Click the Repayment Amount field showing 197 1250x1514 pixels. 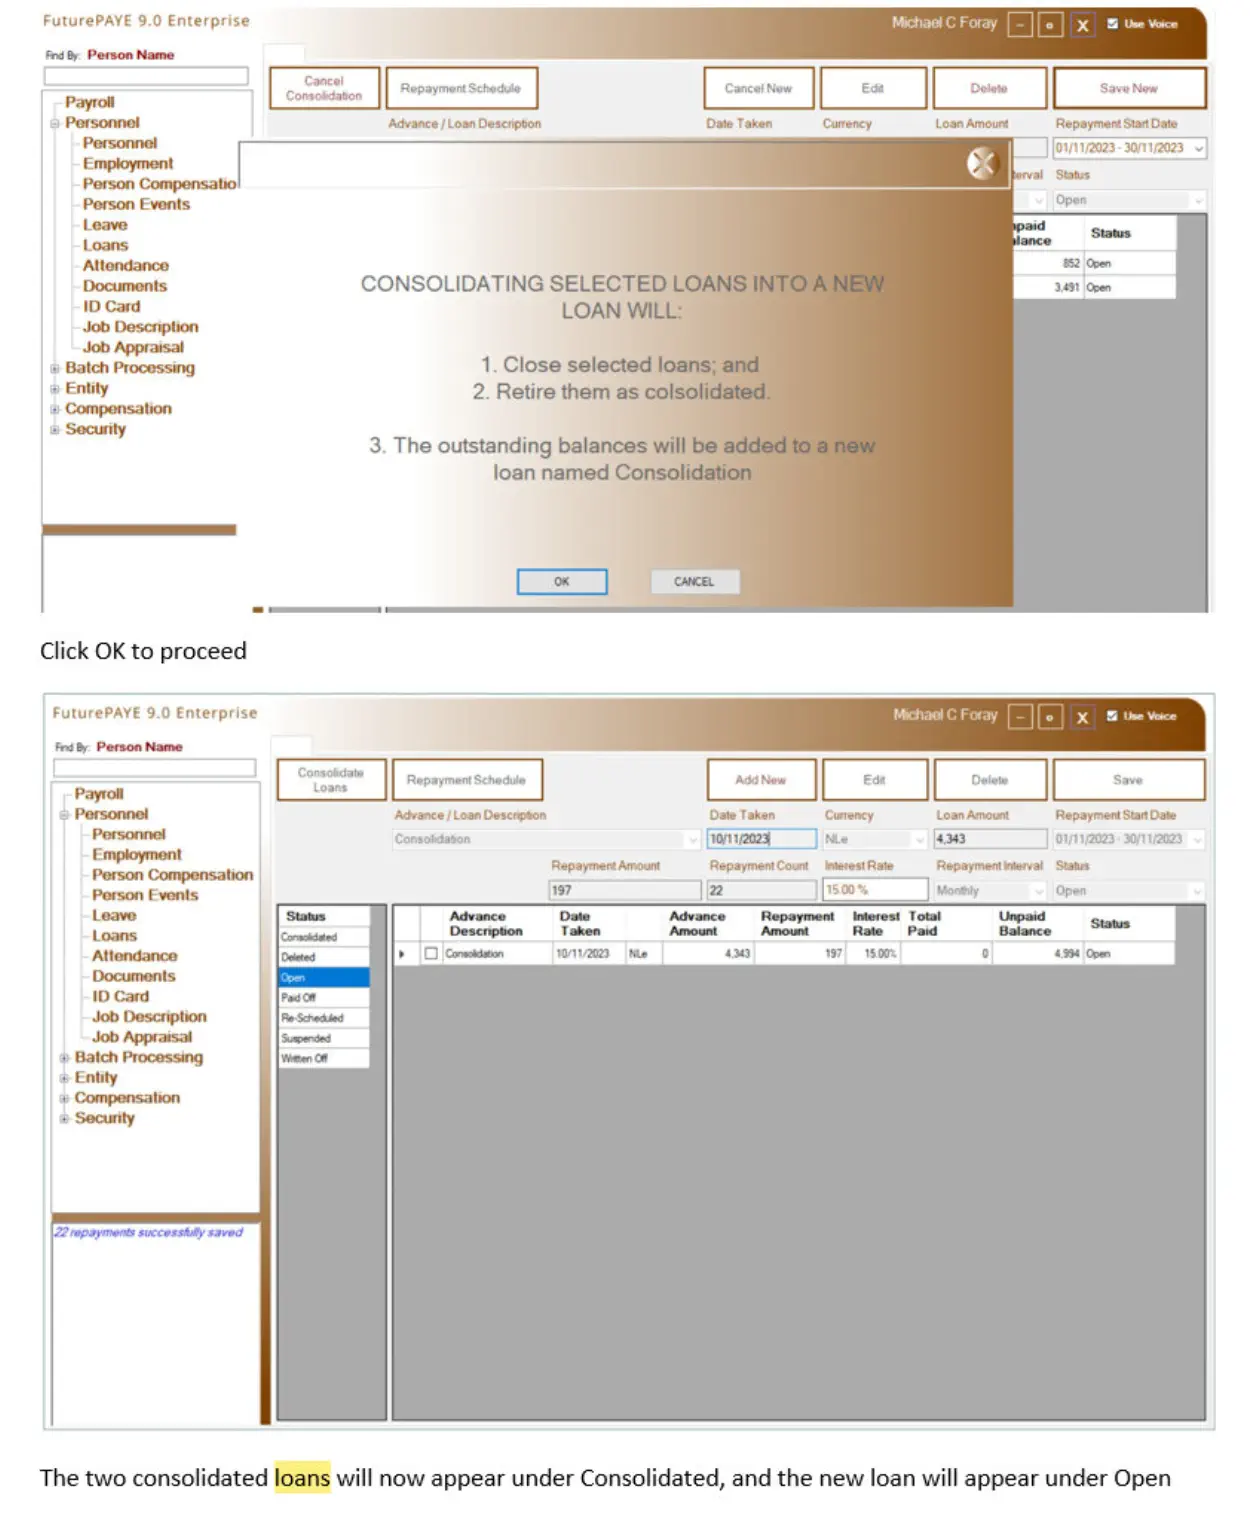[x=625, y=890]
